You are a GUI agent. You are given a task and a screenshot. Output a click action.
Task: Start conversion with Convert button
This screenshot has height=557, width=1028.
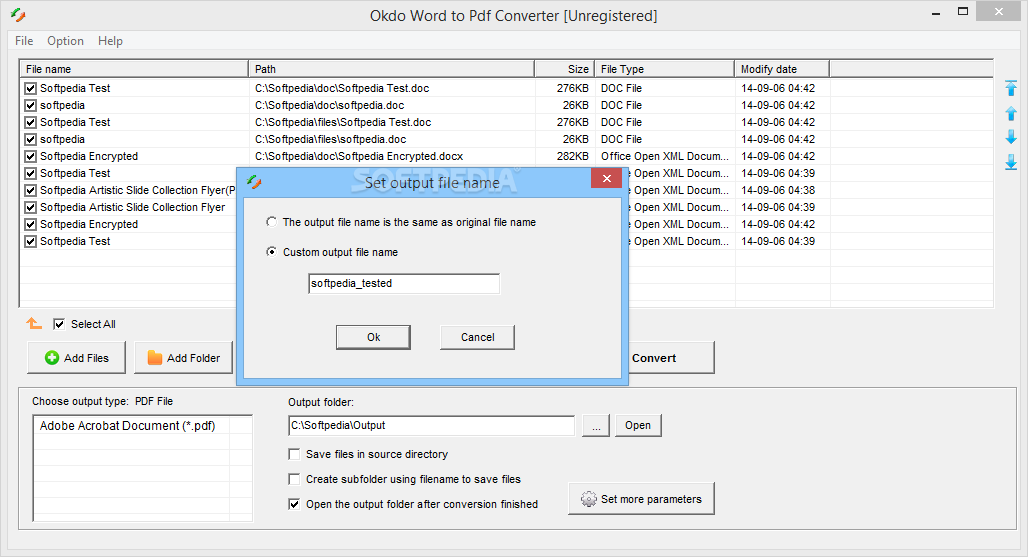click(x=671, y=358)
